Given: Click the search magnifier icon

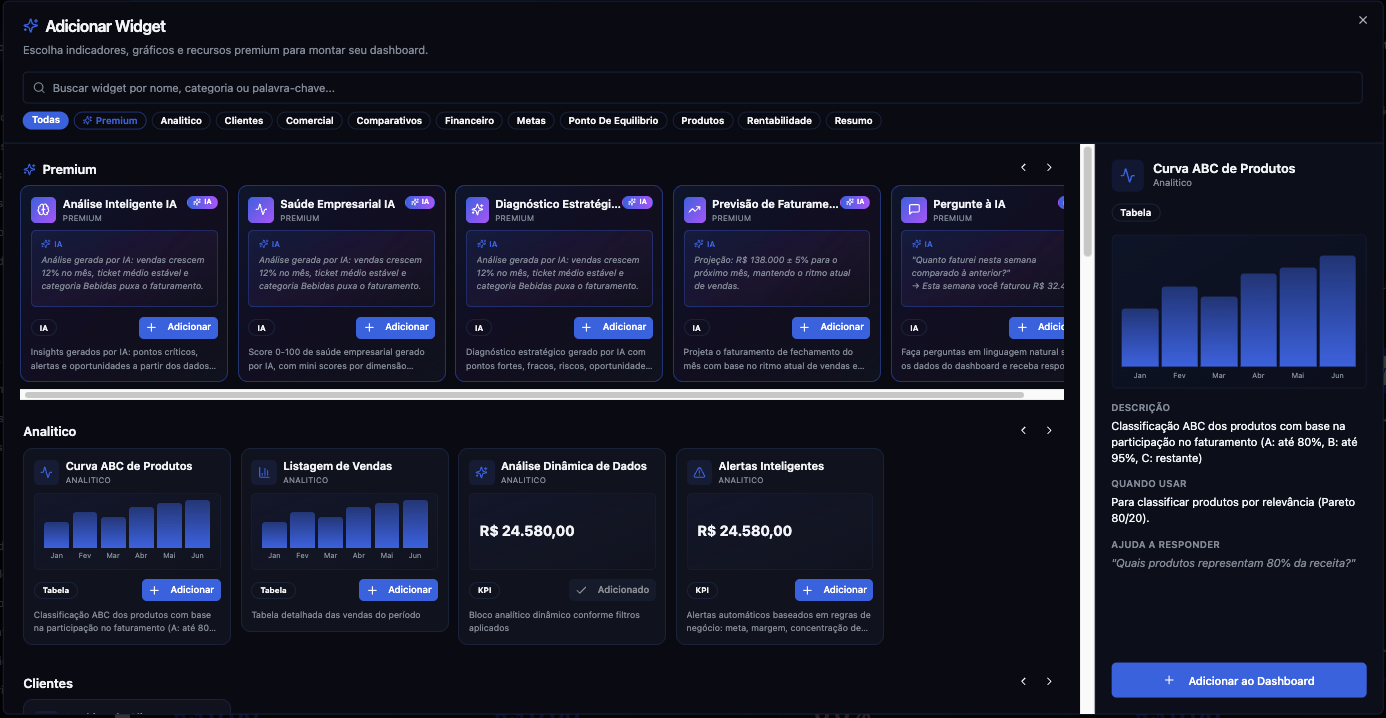Looking at the screenshot, I should tap(40, 88).
